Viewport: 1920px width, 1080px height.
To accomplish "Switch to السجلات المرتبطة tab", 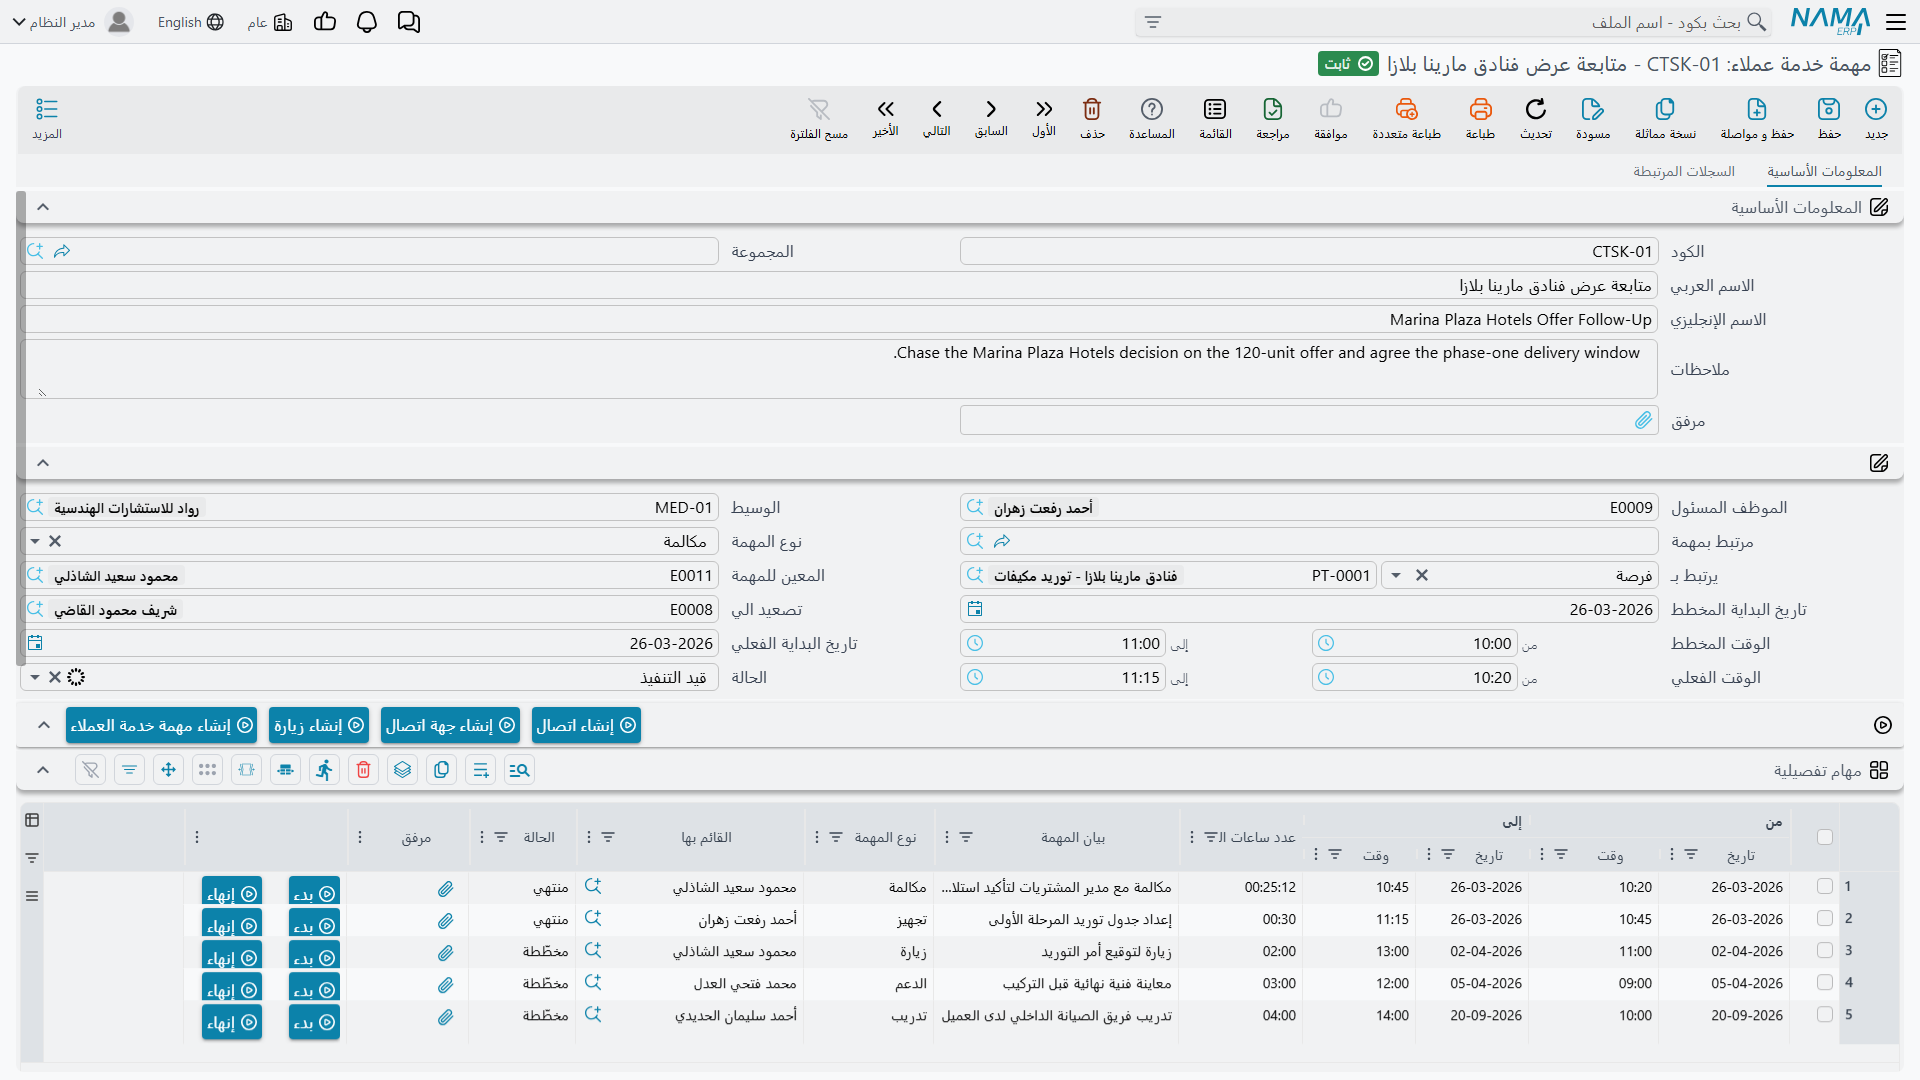I will 1684,172.
